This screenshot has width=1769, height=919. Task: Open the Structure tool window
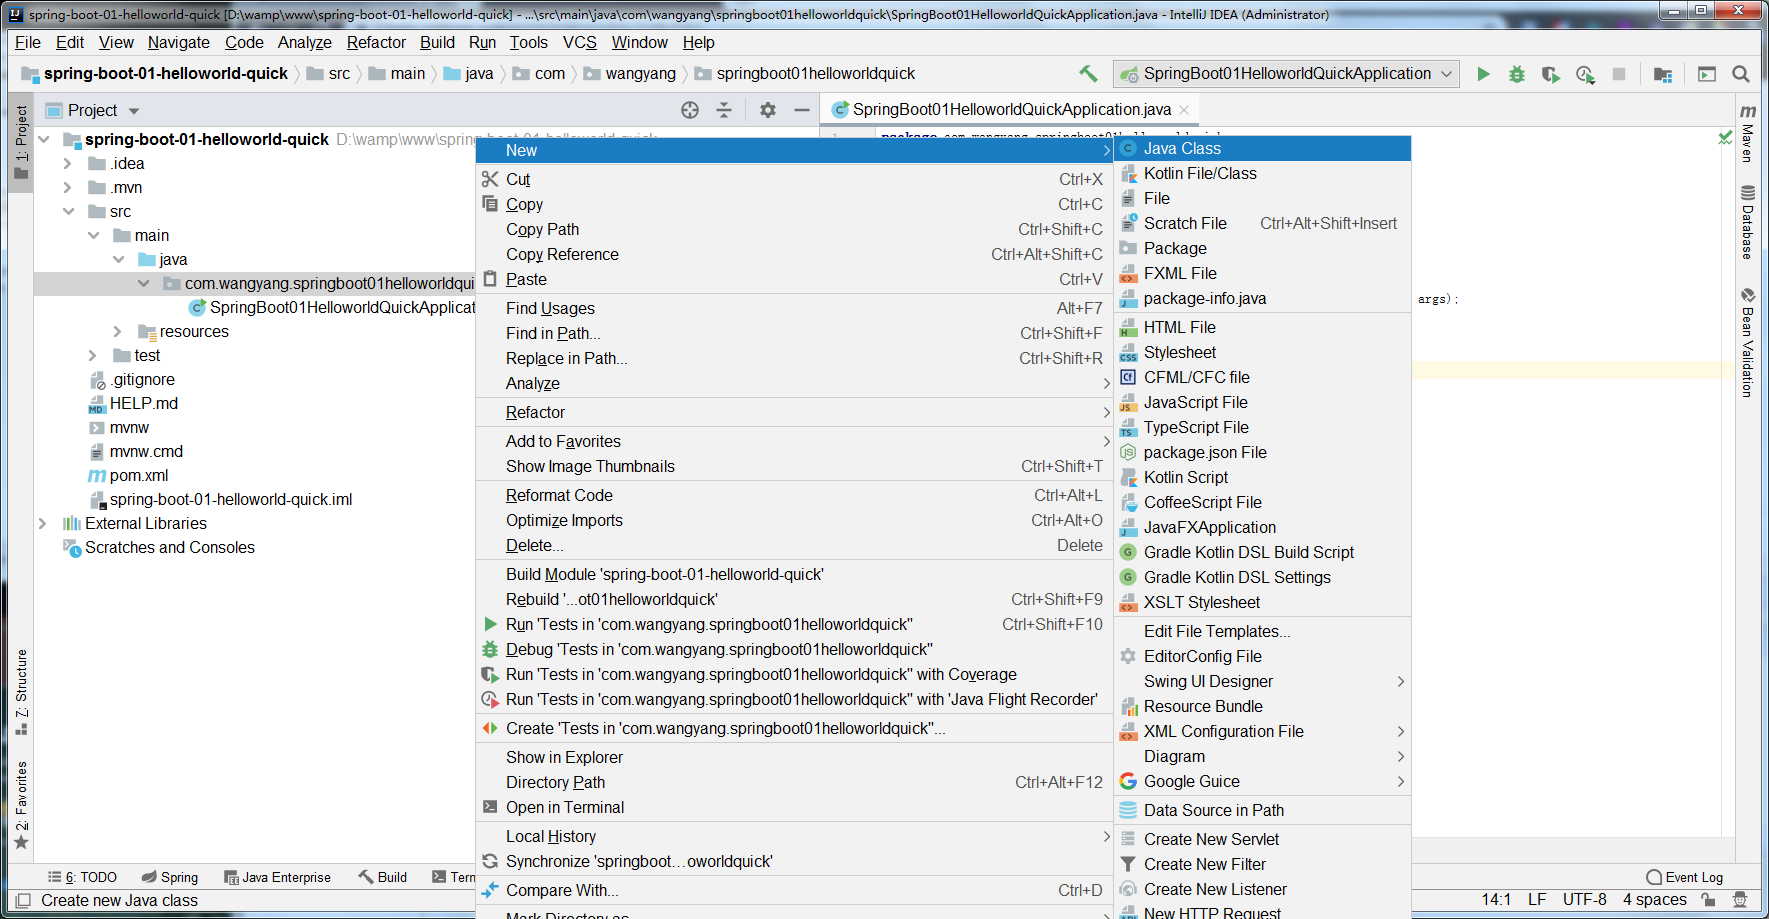[21, 692]
